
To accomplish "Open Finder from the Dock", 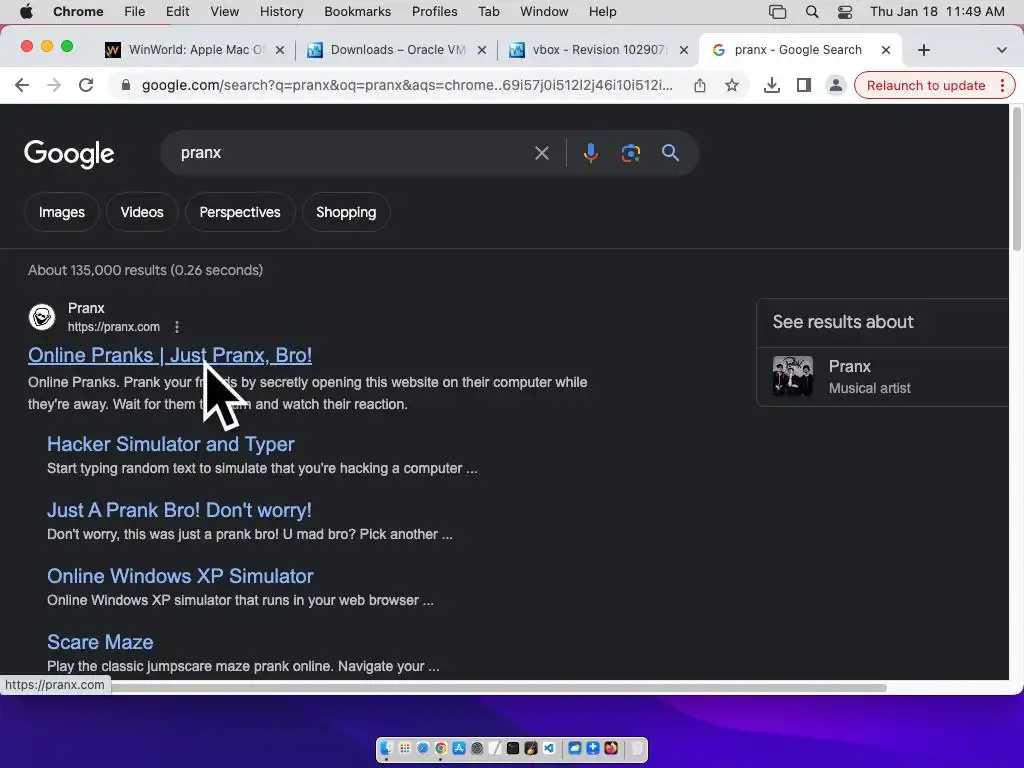I will (x=387, y=748).
